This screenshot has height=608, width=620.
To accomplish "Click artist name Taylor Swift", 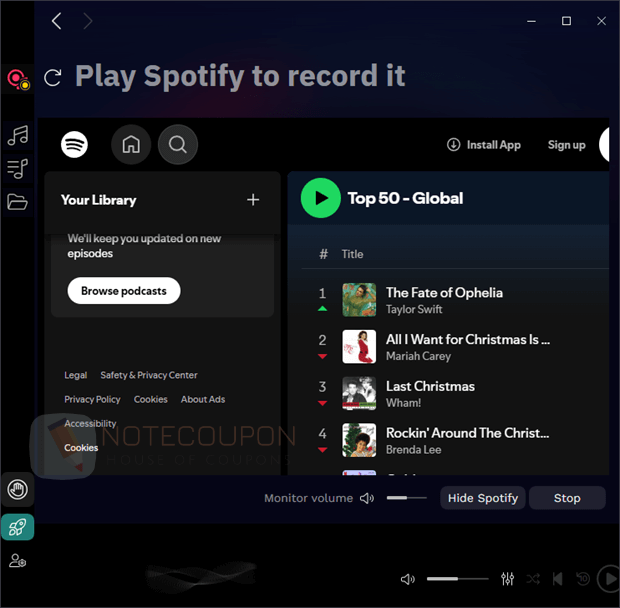I will (414, 310).
